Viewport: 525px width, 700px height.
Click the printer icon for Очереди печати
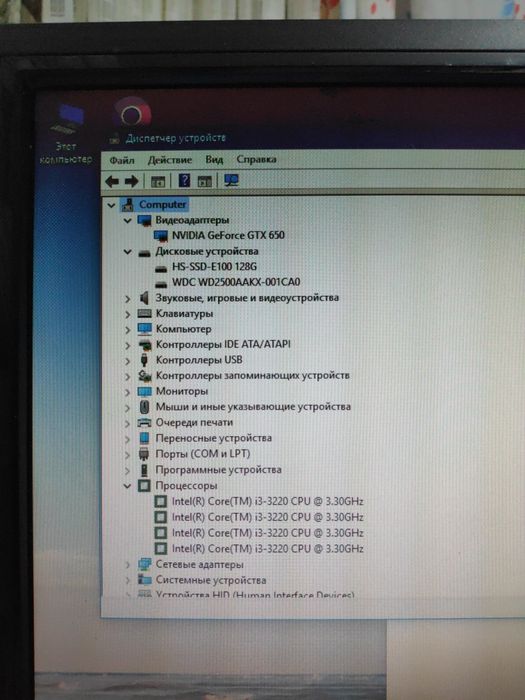(x=144, y=423)
